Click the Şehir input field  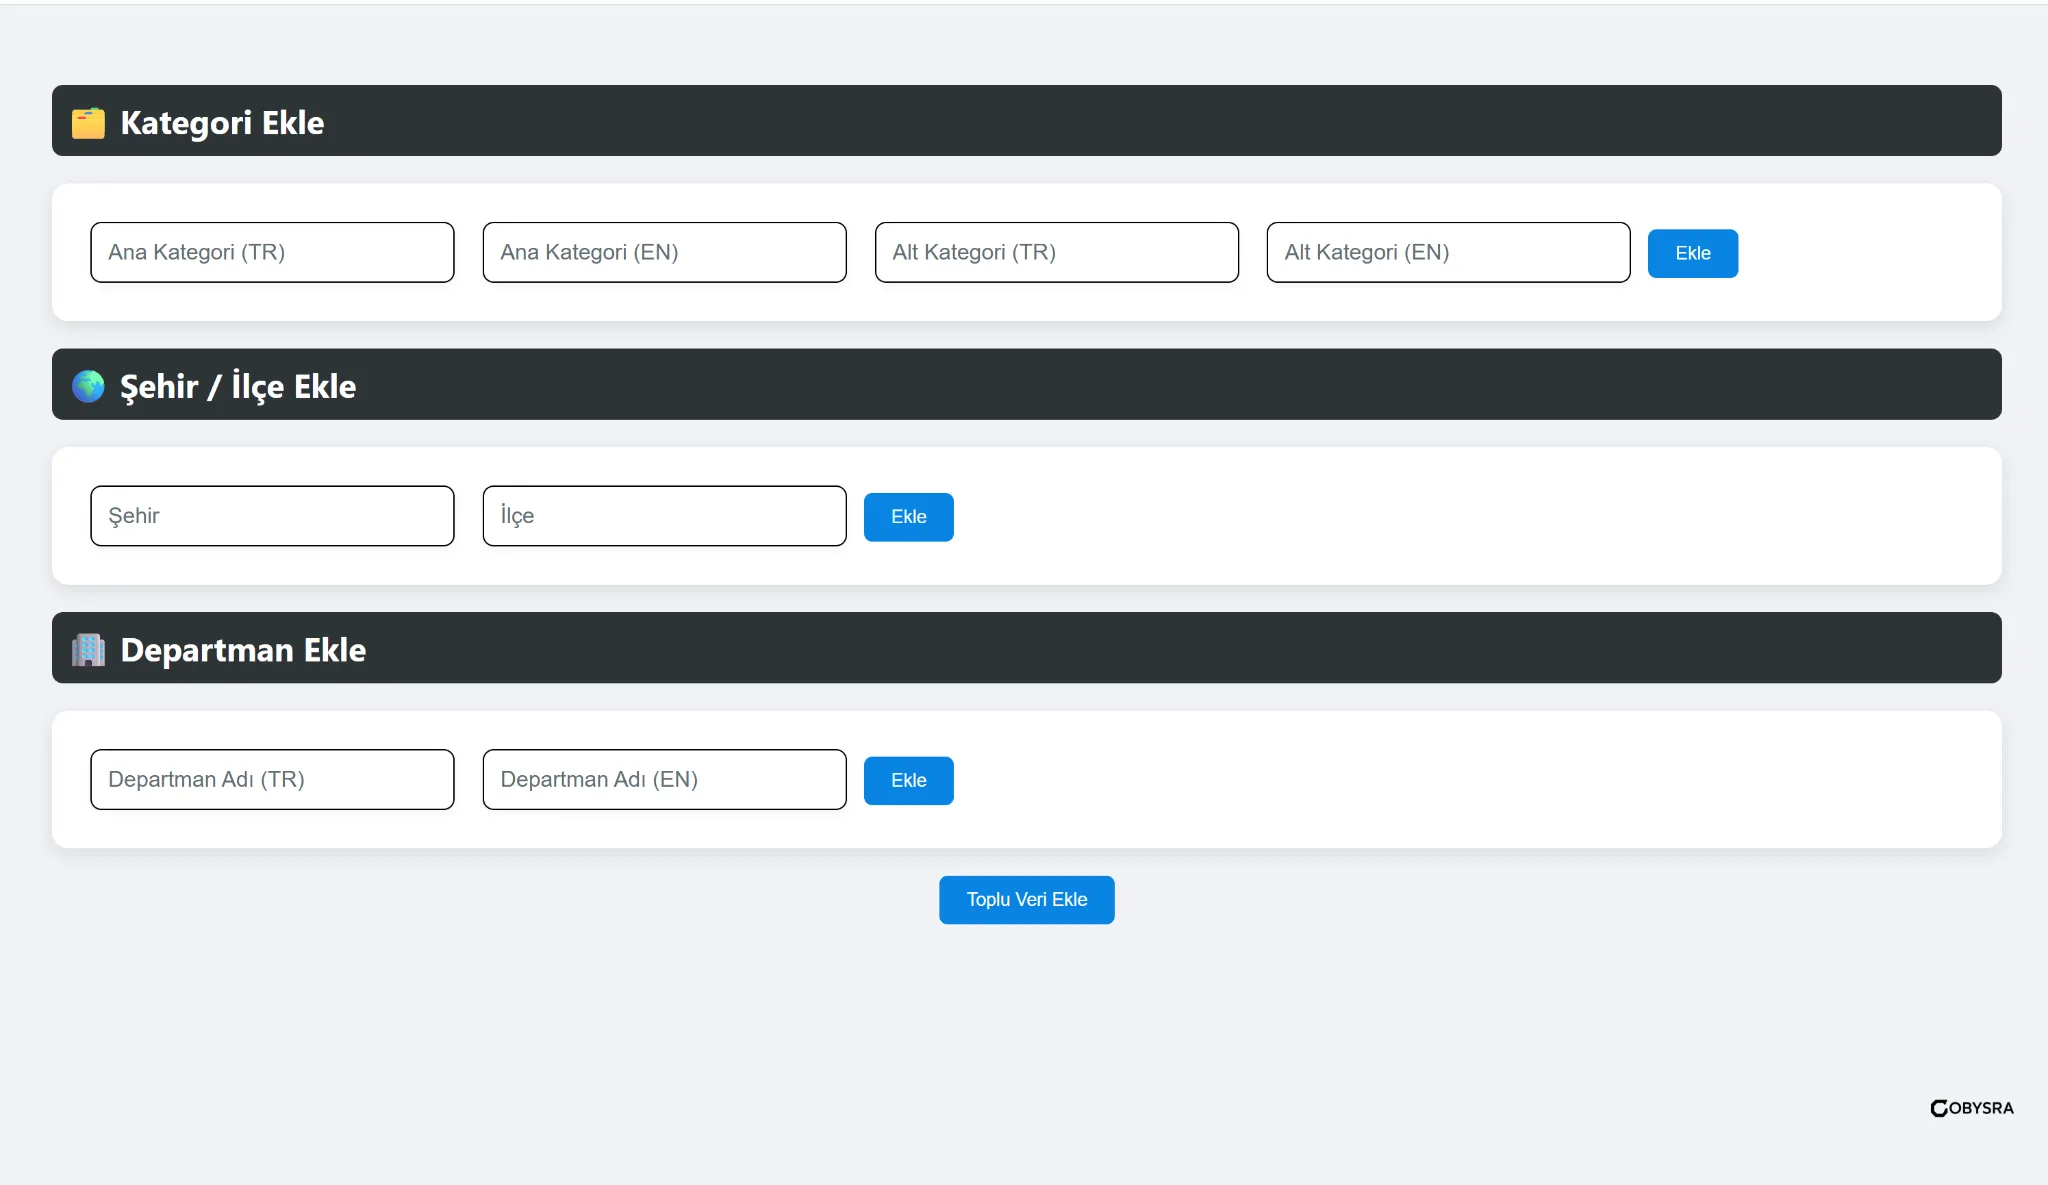272,516
